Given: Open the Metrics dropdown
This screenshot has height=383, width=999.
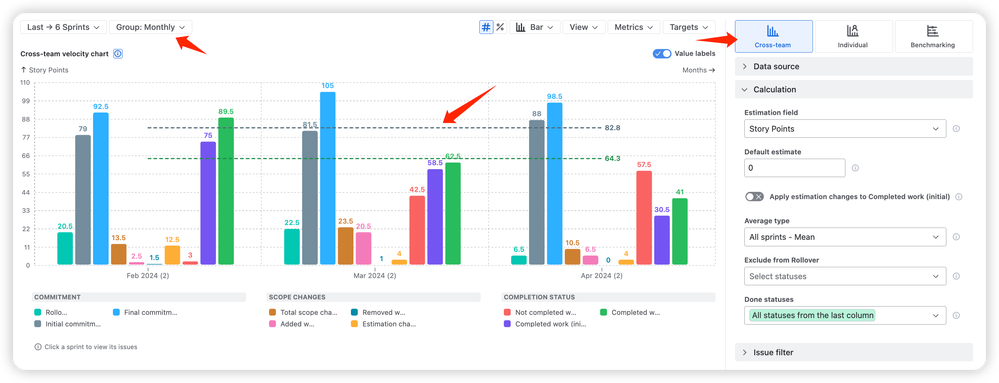Looking at the screenshot, I should coord(633,27).
